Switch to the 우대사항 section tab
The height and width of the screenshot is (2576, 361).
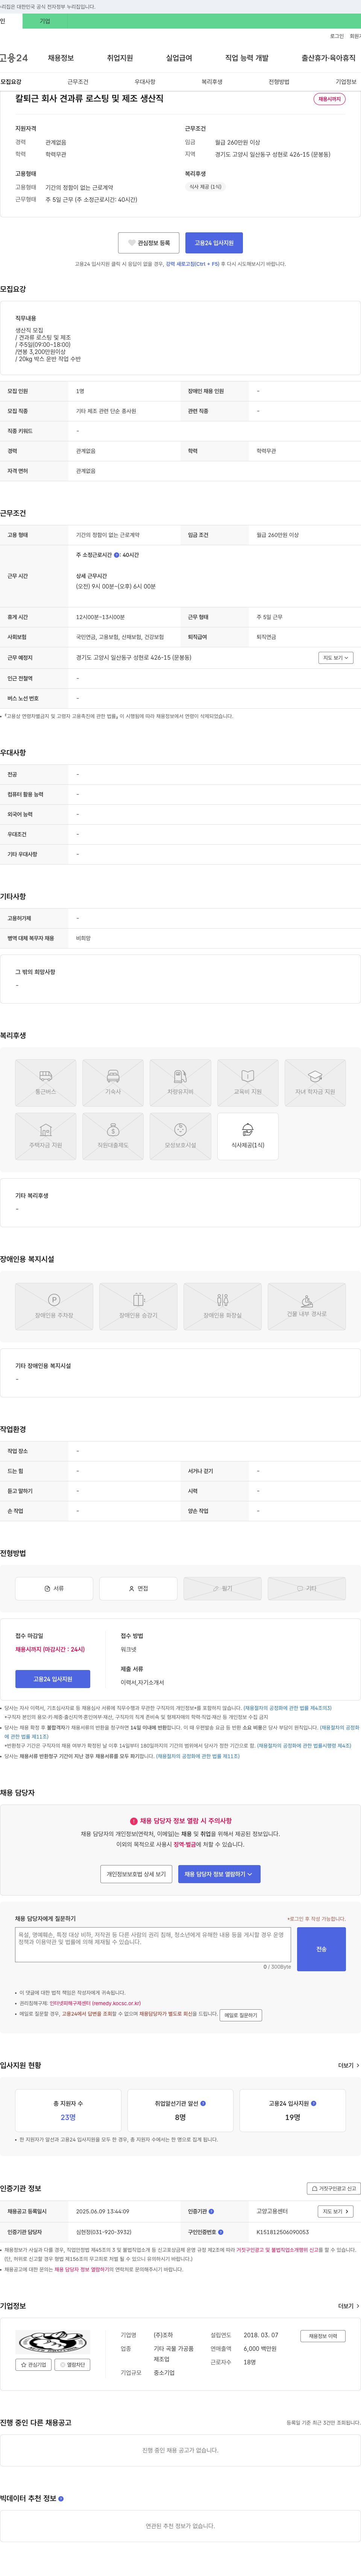coord(145,82)
